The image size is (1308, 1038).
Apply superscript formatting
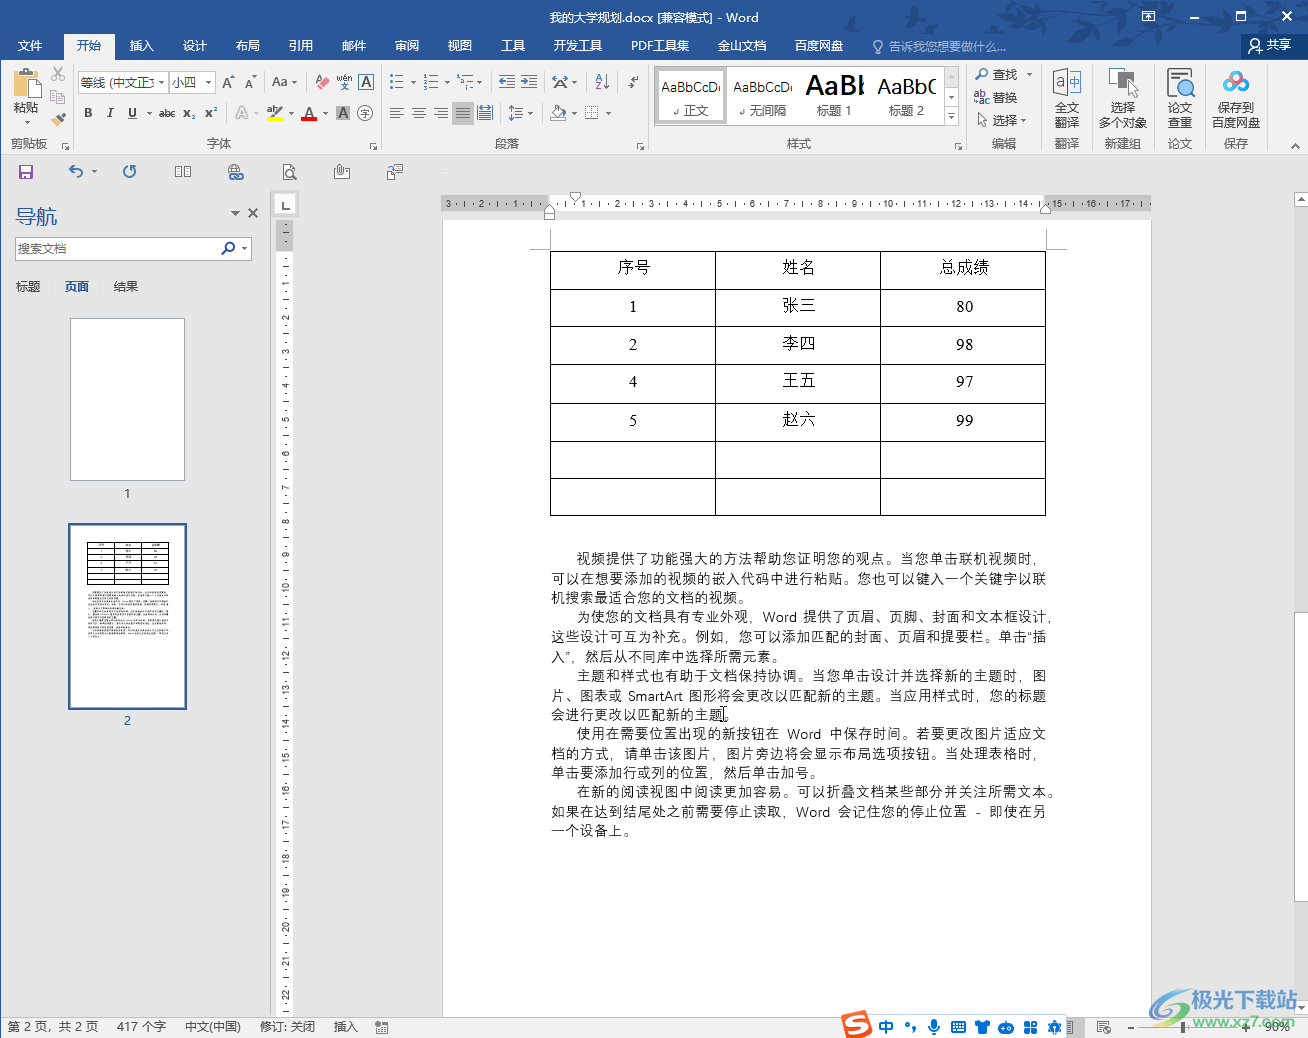pyautogui.click(x=211, y=113)
